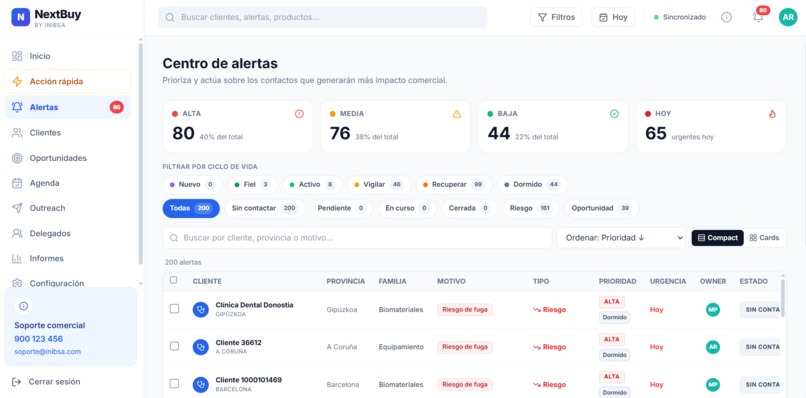Select the Cerrada tab
Viewport: 806px width, 398px height.
(469, 208)
